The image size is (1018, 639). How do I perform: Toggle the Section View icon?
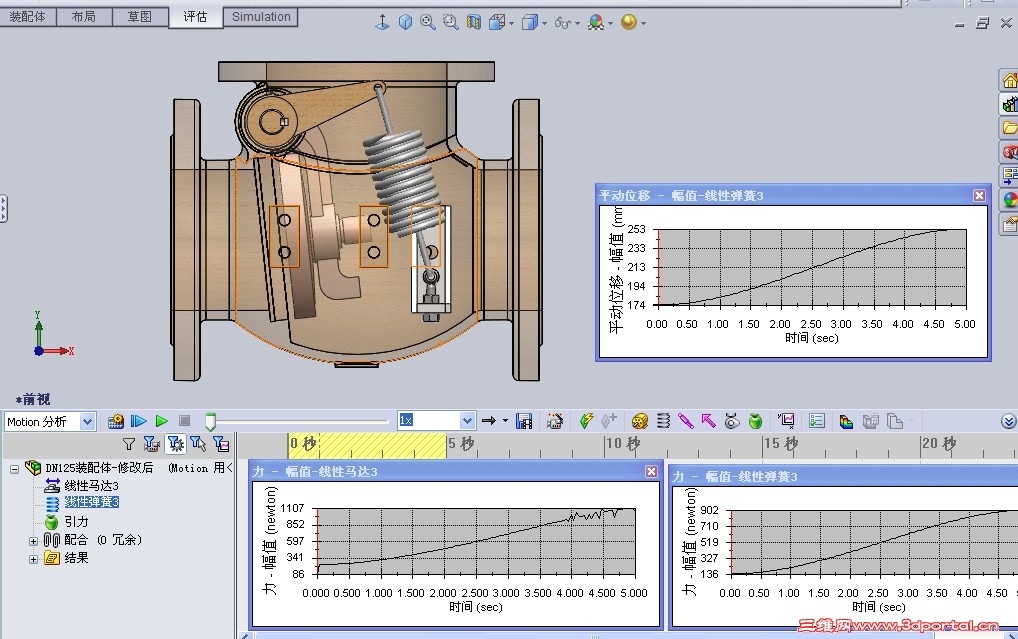474,22
